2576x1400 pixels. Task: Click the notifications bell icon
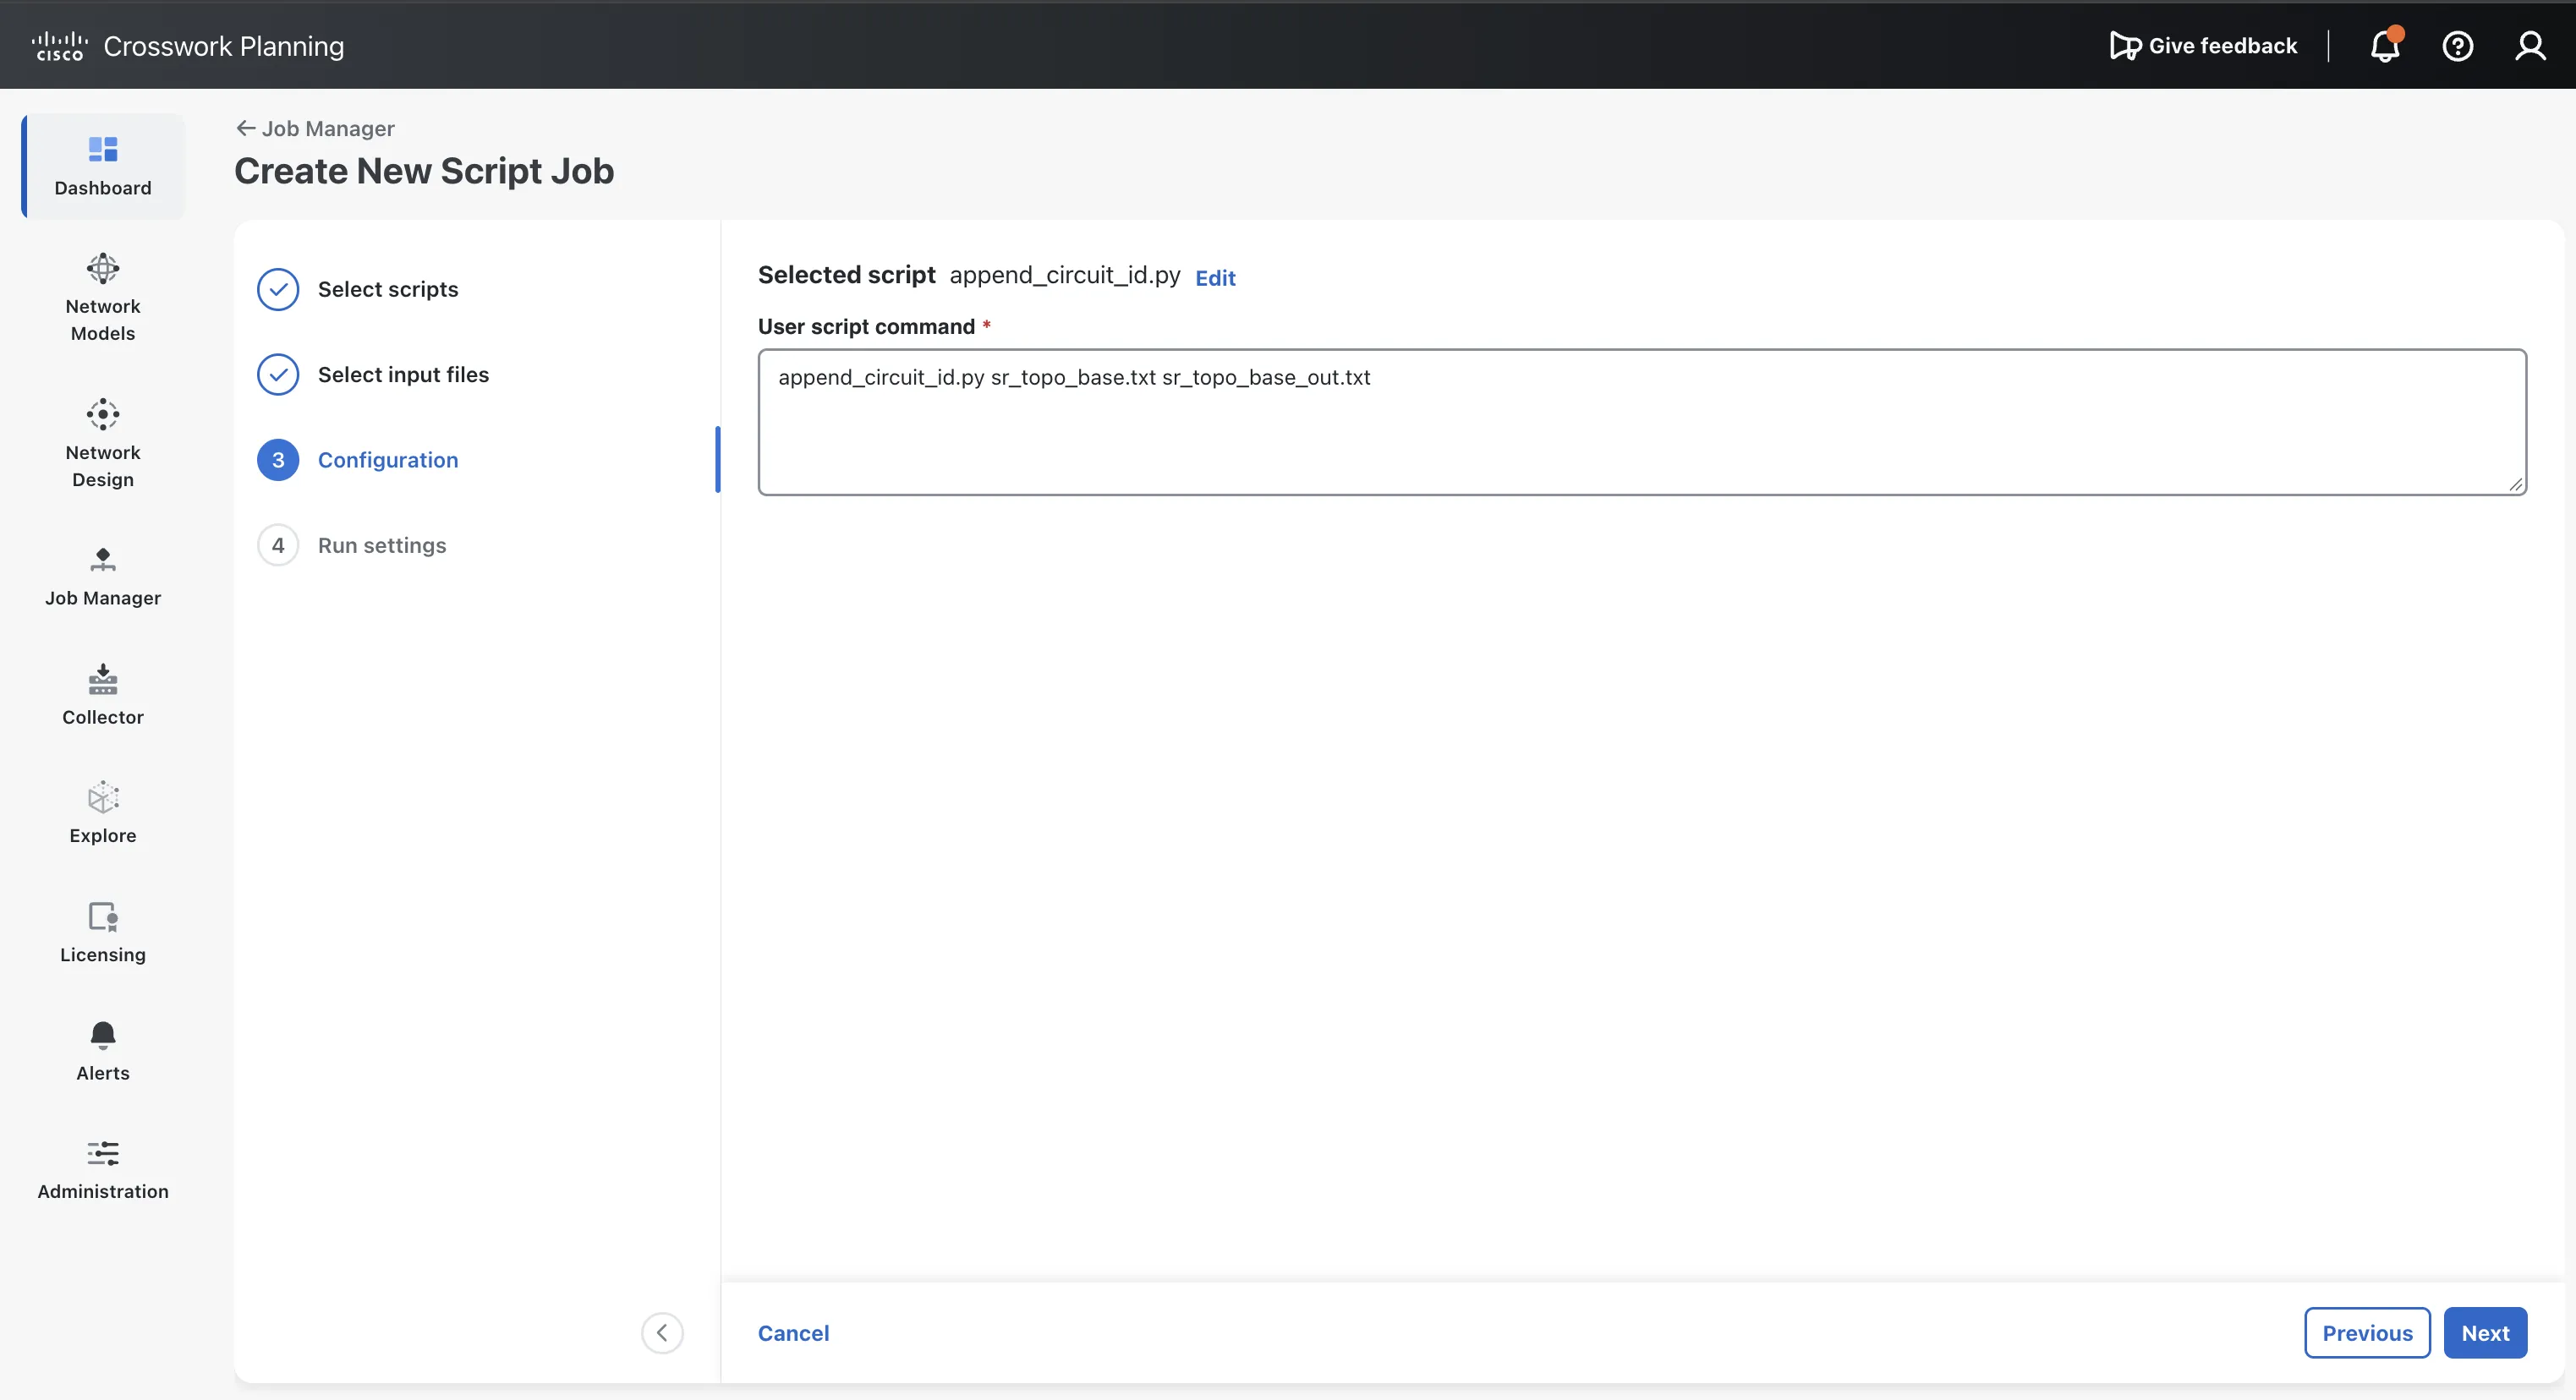2385,45
